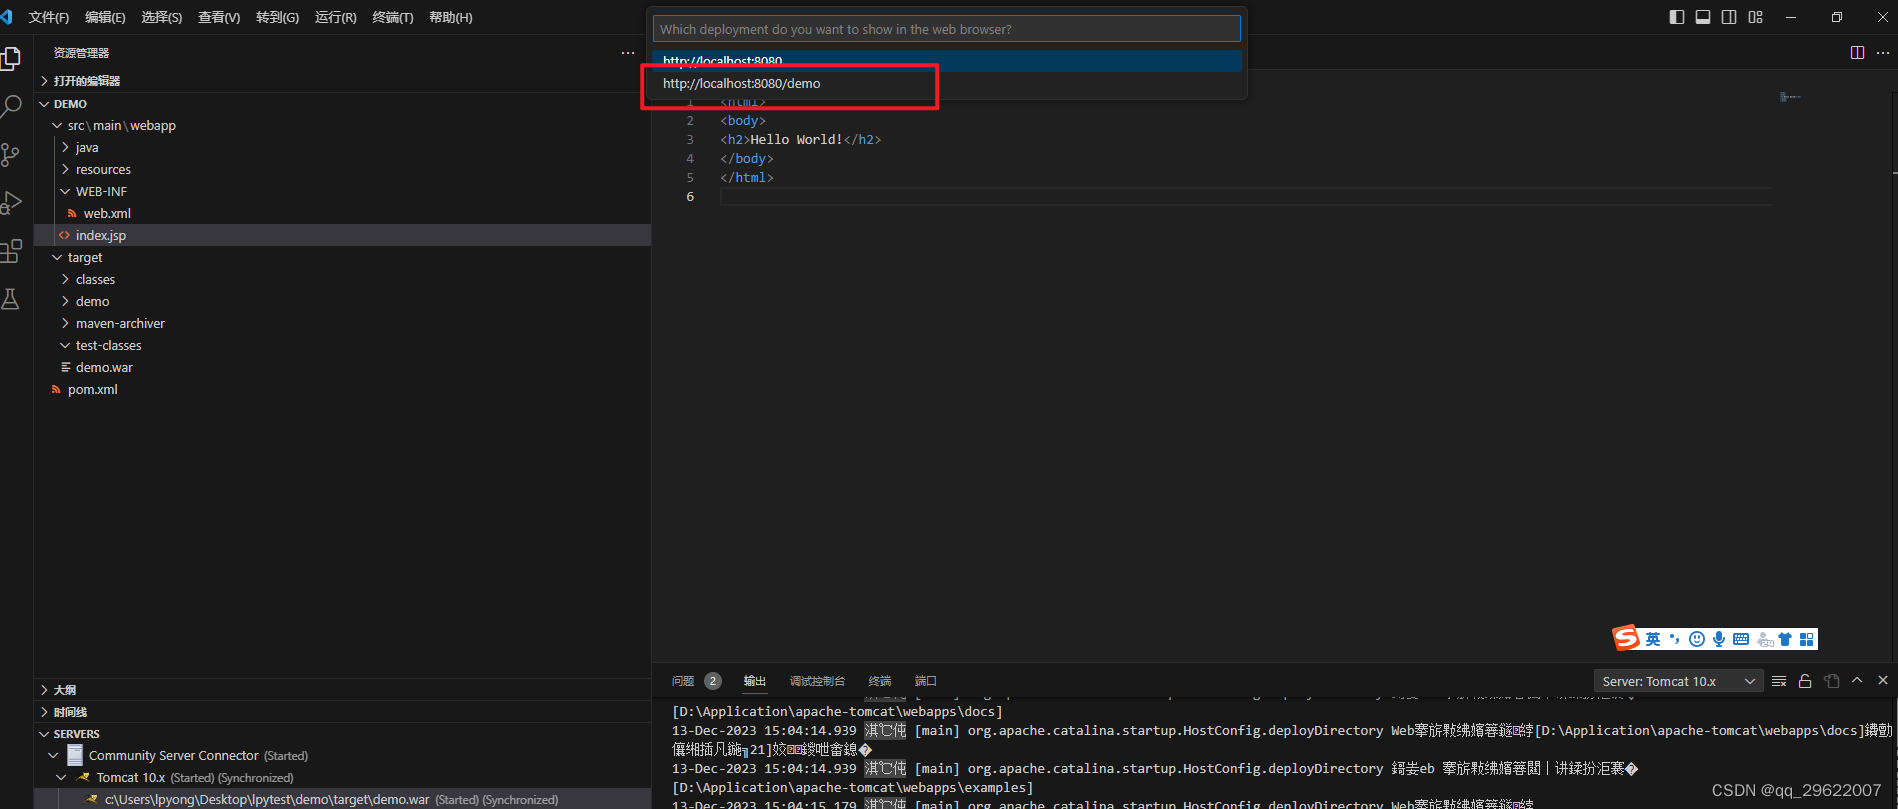Clear the output panel
The image size is (1898, 809).
pos(1779,681)
